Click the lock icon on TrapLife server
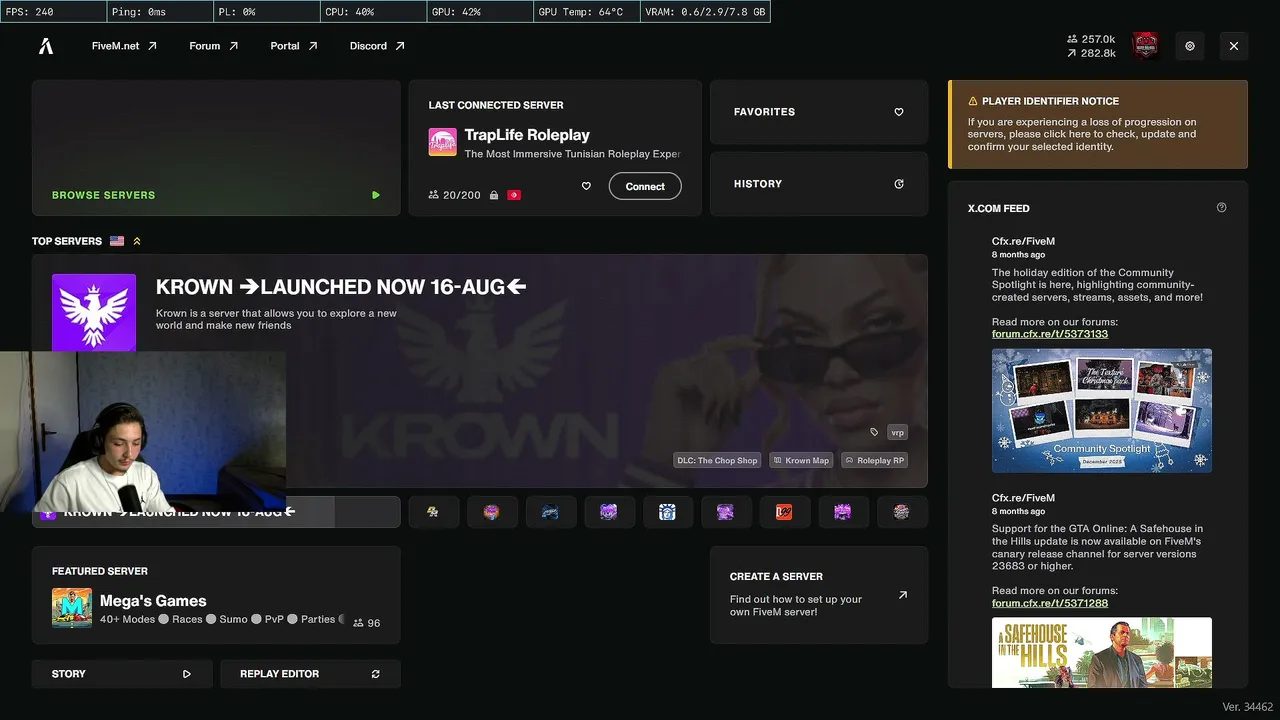Image resolution: width=1280 pixels, height=720 pixels. click(494, 195)
